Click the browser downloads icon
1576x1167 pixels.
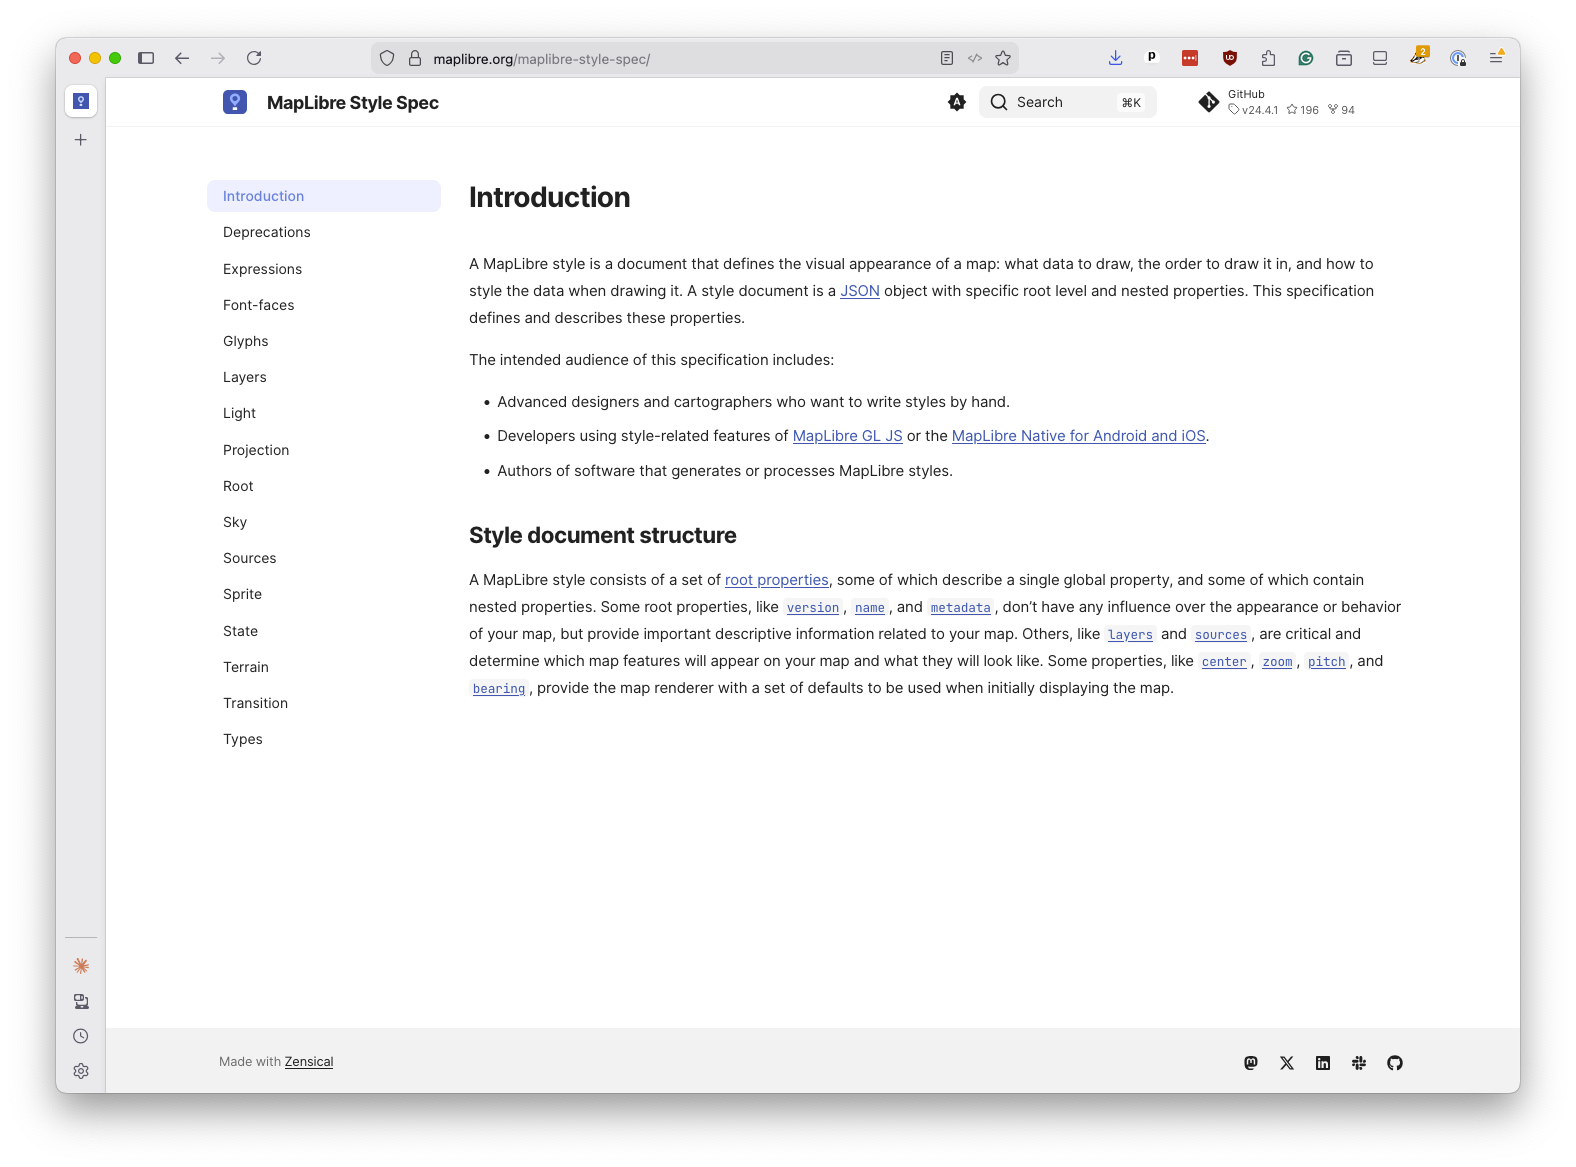tap(1115, 58)
